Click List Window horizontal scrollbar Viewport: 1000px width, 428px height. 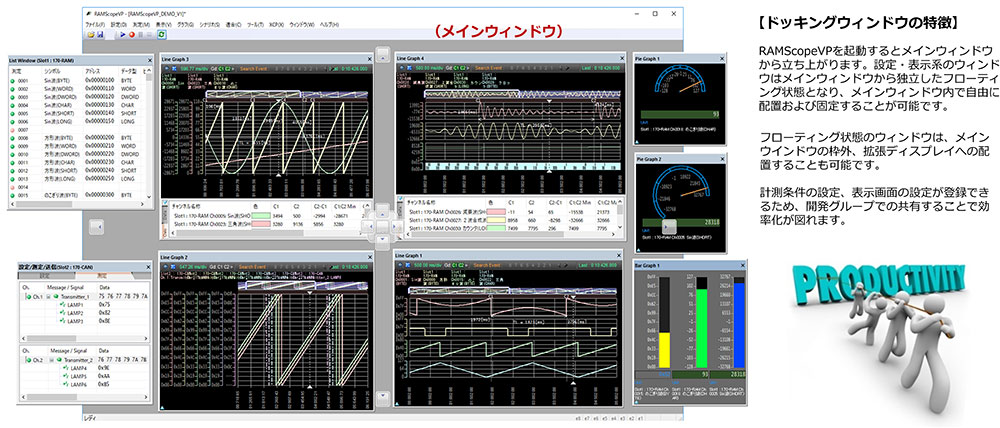(x=77, y=205)
